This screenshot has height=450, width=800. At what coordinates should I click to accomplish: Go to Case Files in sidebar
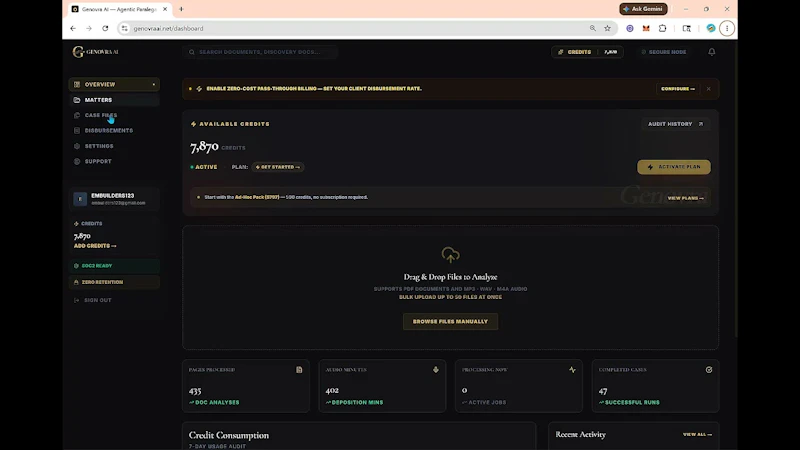[114, 115]
